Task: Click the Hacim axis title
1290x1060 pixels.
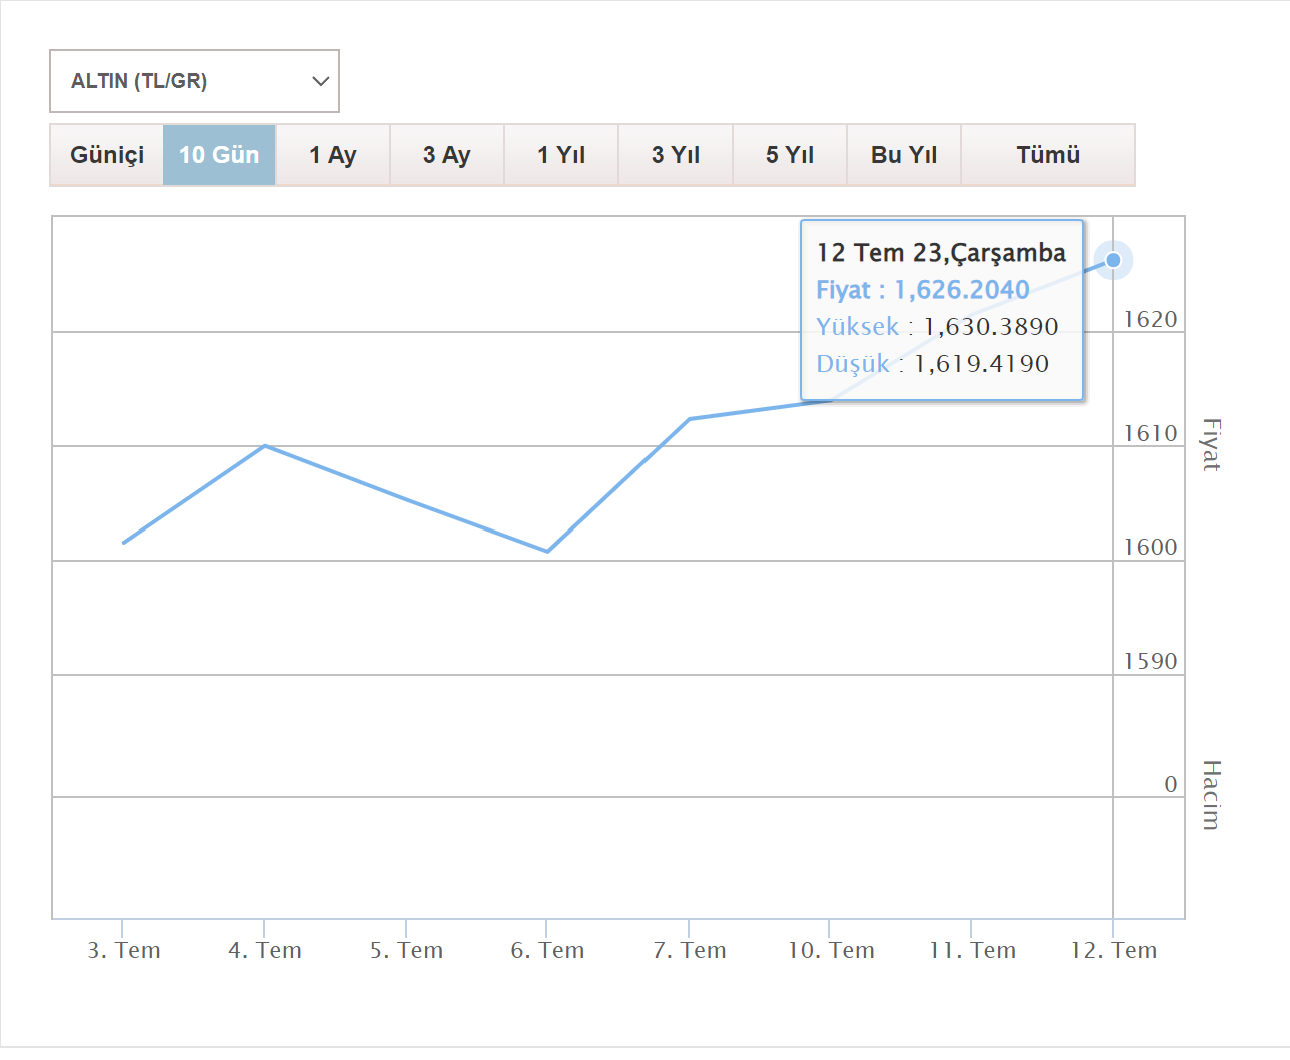Action: click(1211, 795)
